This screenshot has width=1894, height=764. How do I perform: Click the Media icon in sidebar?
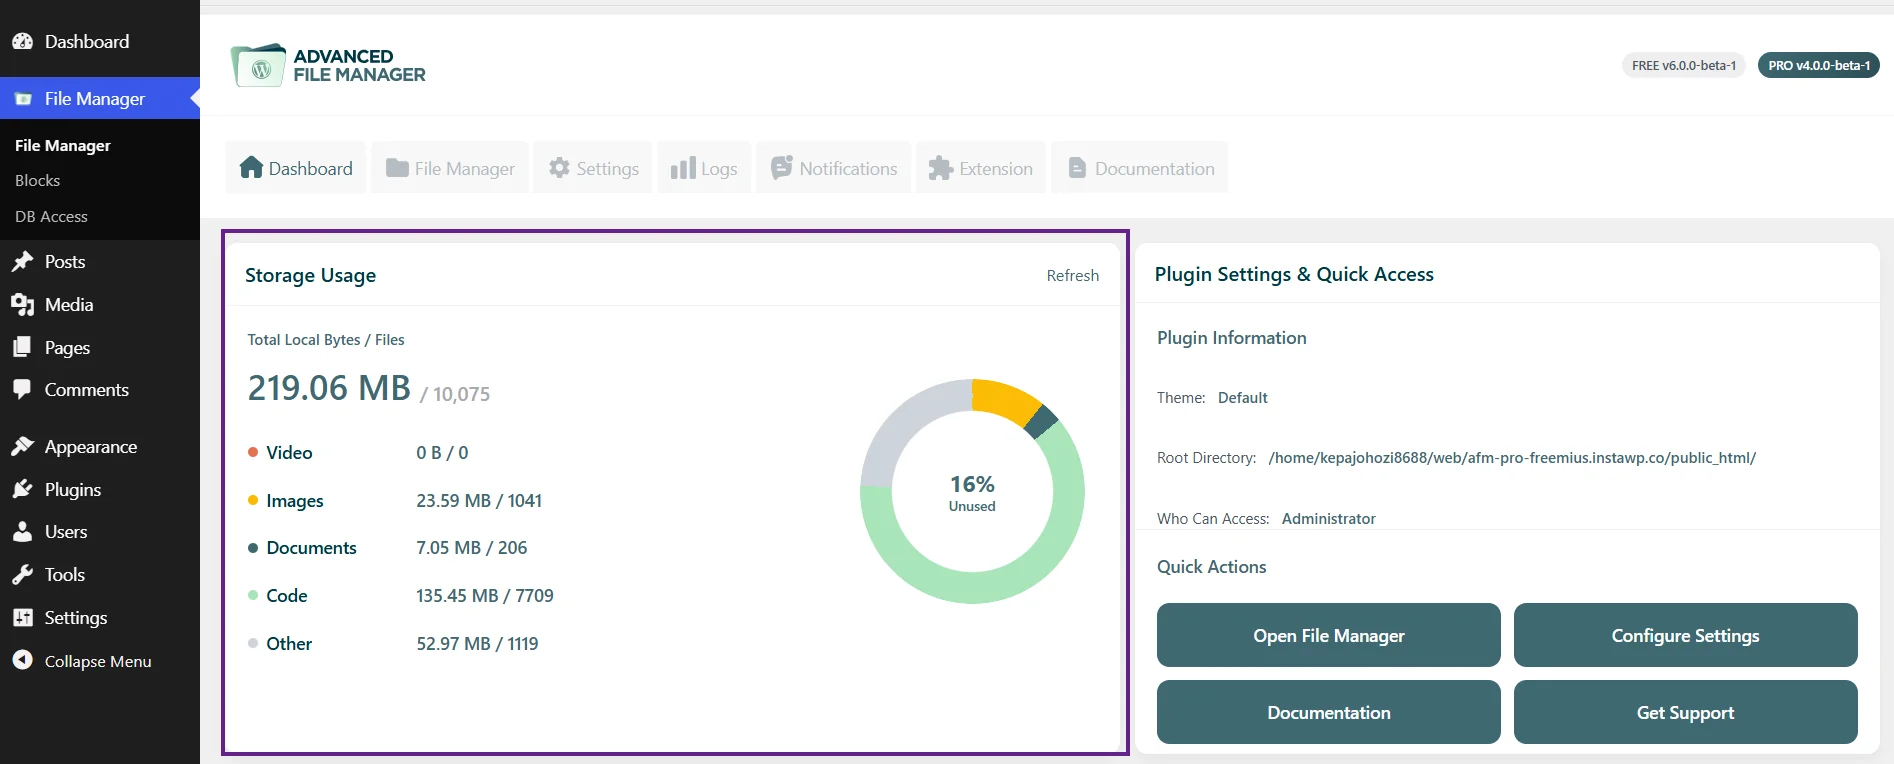pyautogui.click(x=22, y=305)
